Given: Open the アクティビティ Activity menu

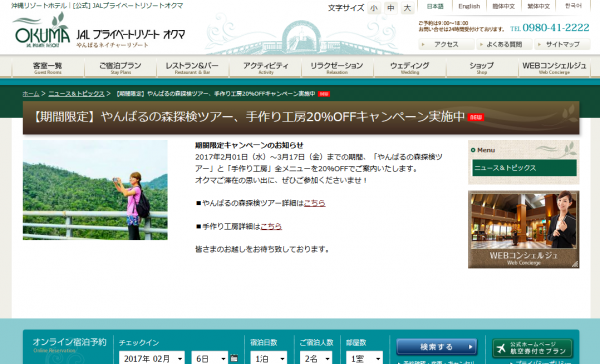Looking at the screenshot, I should pos(266,67).
